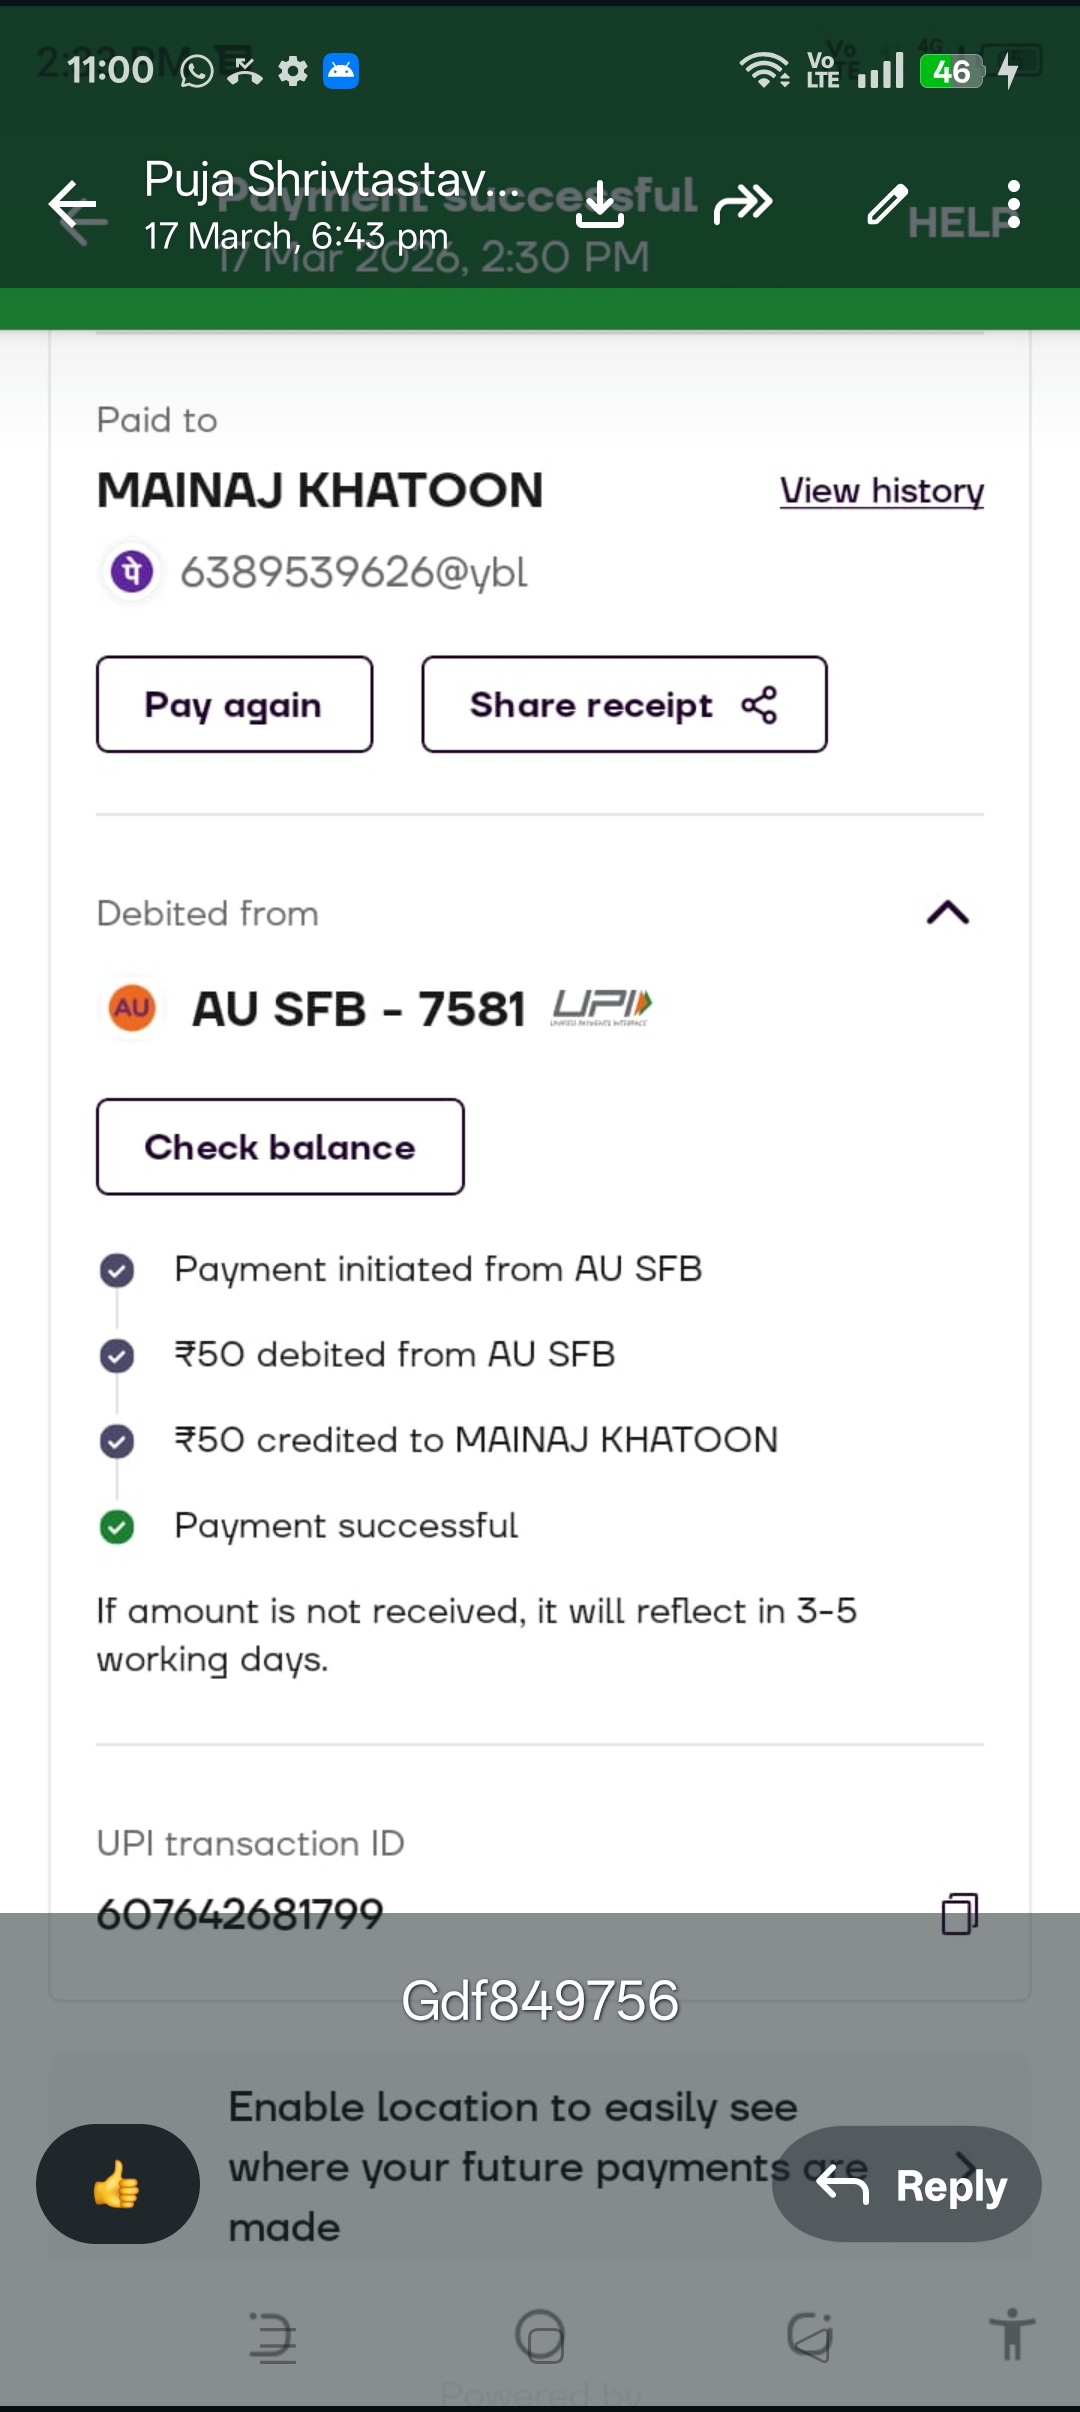Collapse the Debited from section
The image size is (1080, 2412).
(x=948, y=913)
